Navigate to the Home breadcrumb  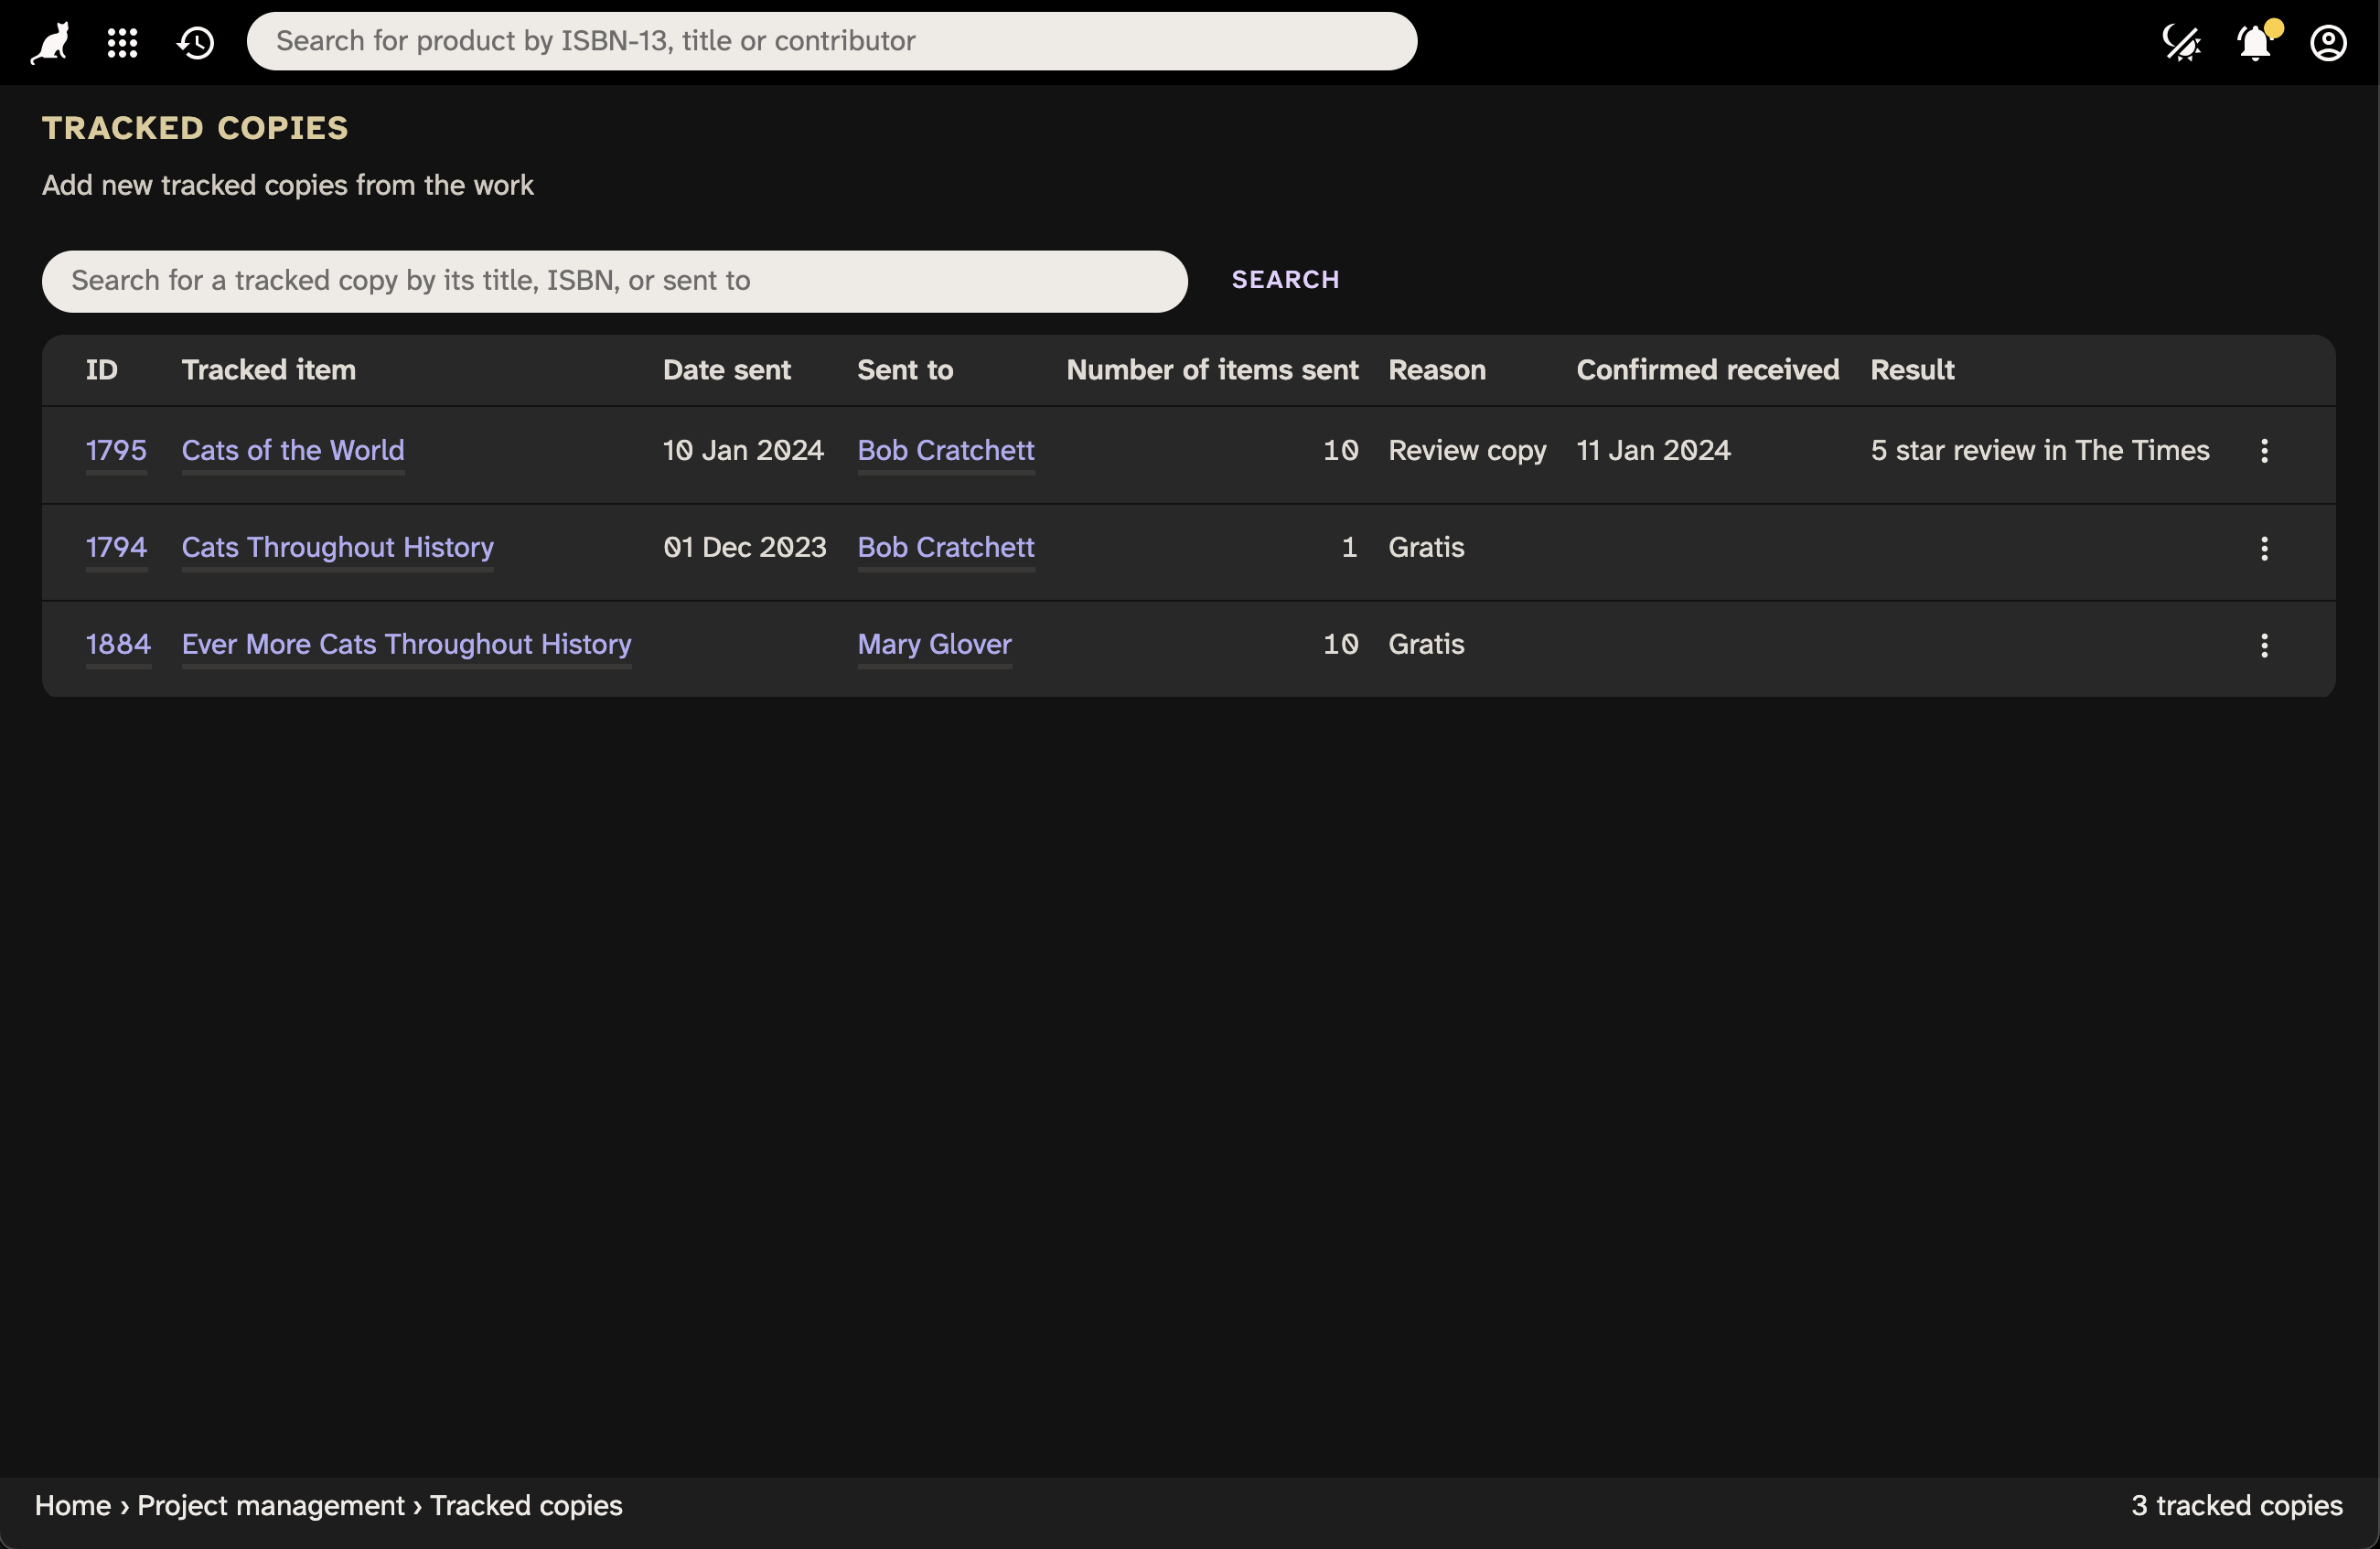(71, 1505)
